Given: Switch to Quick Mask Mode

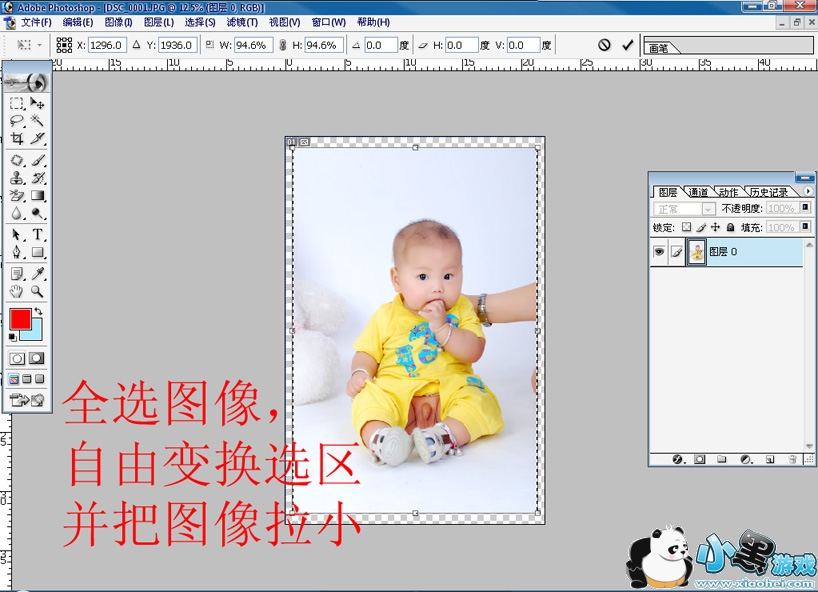Looking at the screenshot, I should [x=37, y=358].
